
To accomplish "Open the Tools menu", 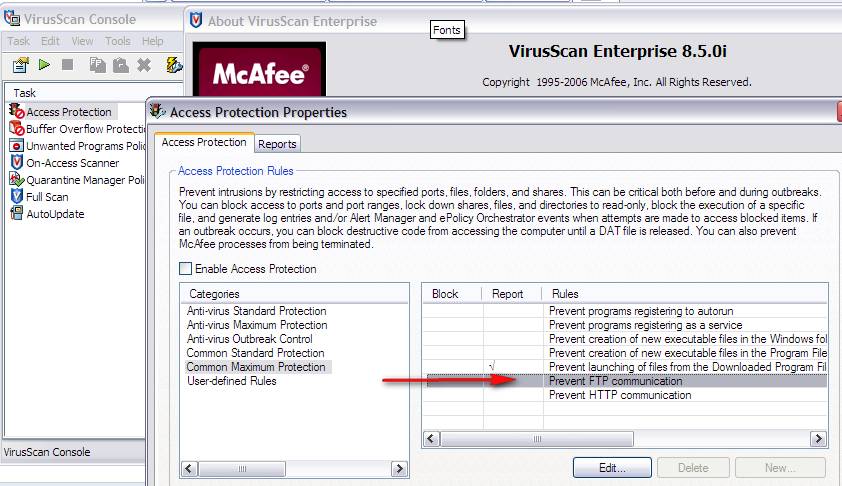I will coord(118,41).
